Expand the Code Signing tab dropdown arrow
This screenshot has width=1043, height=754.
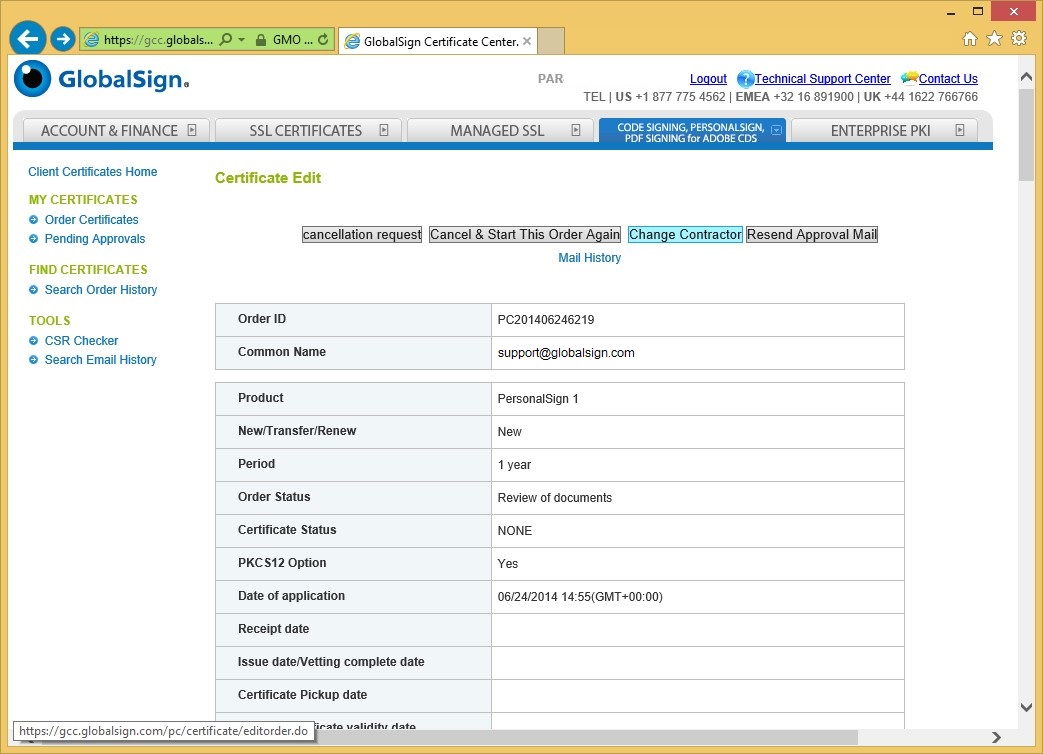tap(776, 130)
